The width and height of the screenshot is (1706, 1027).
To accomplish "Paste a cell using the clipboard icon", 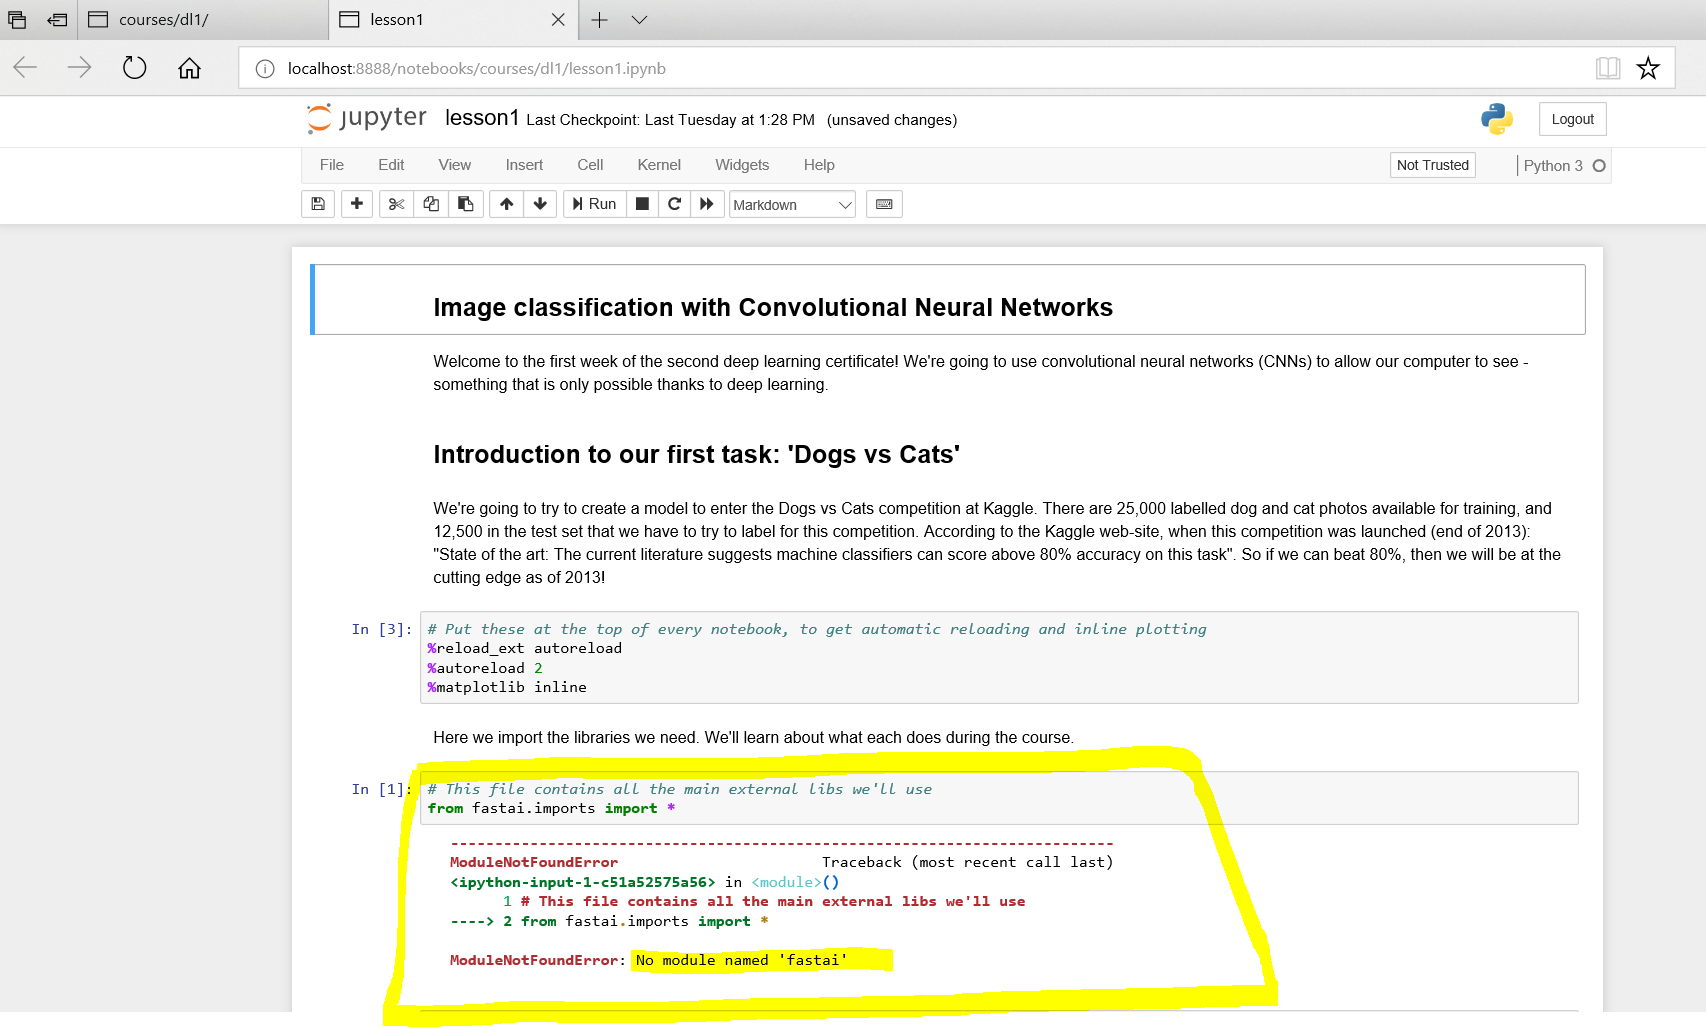I will tap(465, 204).
